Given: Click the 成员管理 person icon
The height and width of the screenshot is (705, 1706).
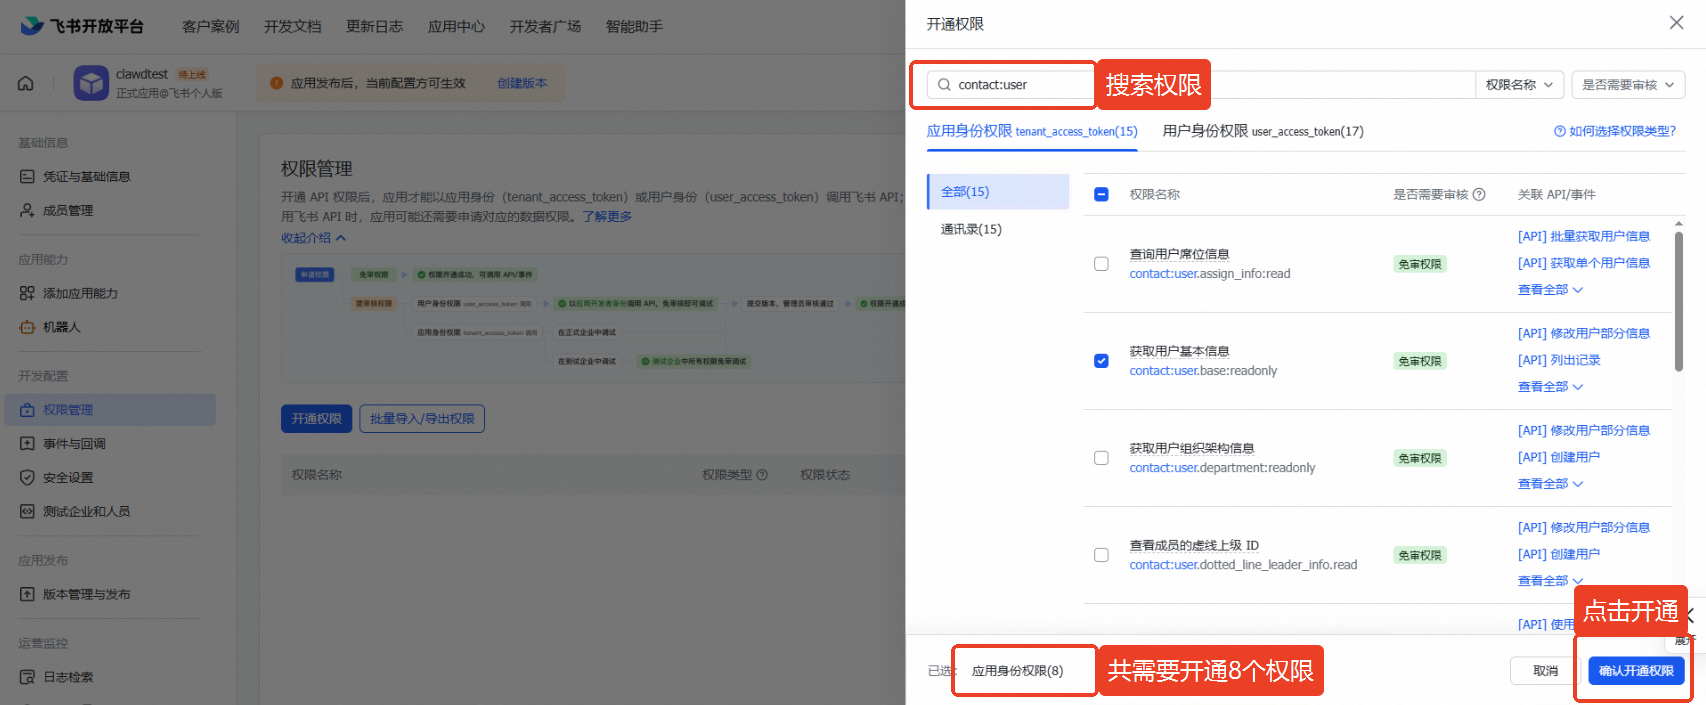Looking at the screenshot, I should 27,210.
